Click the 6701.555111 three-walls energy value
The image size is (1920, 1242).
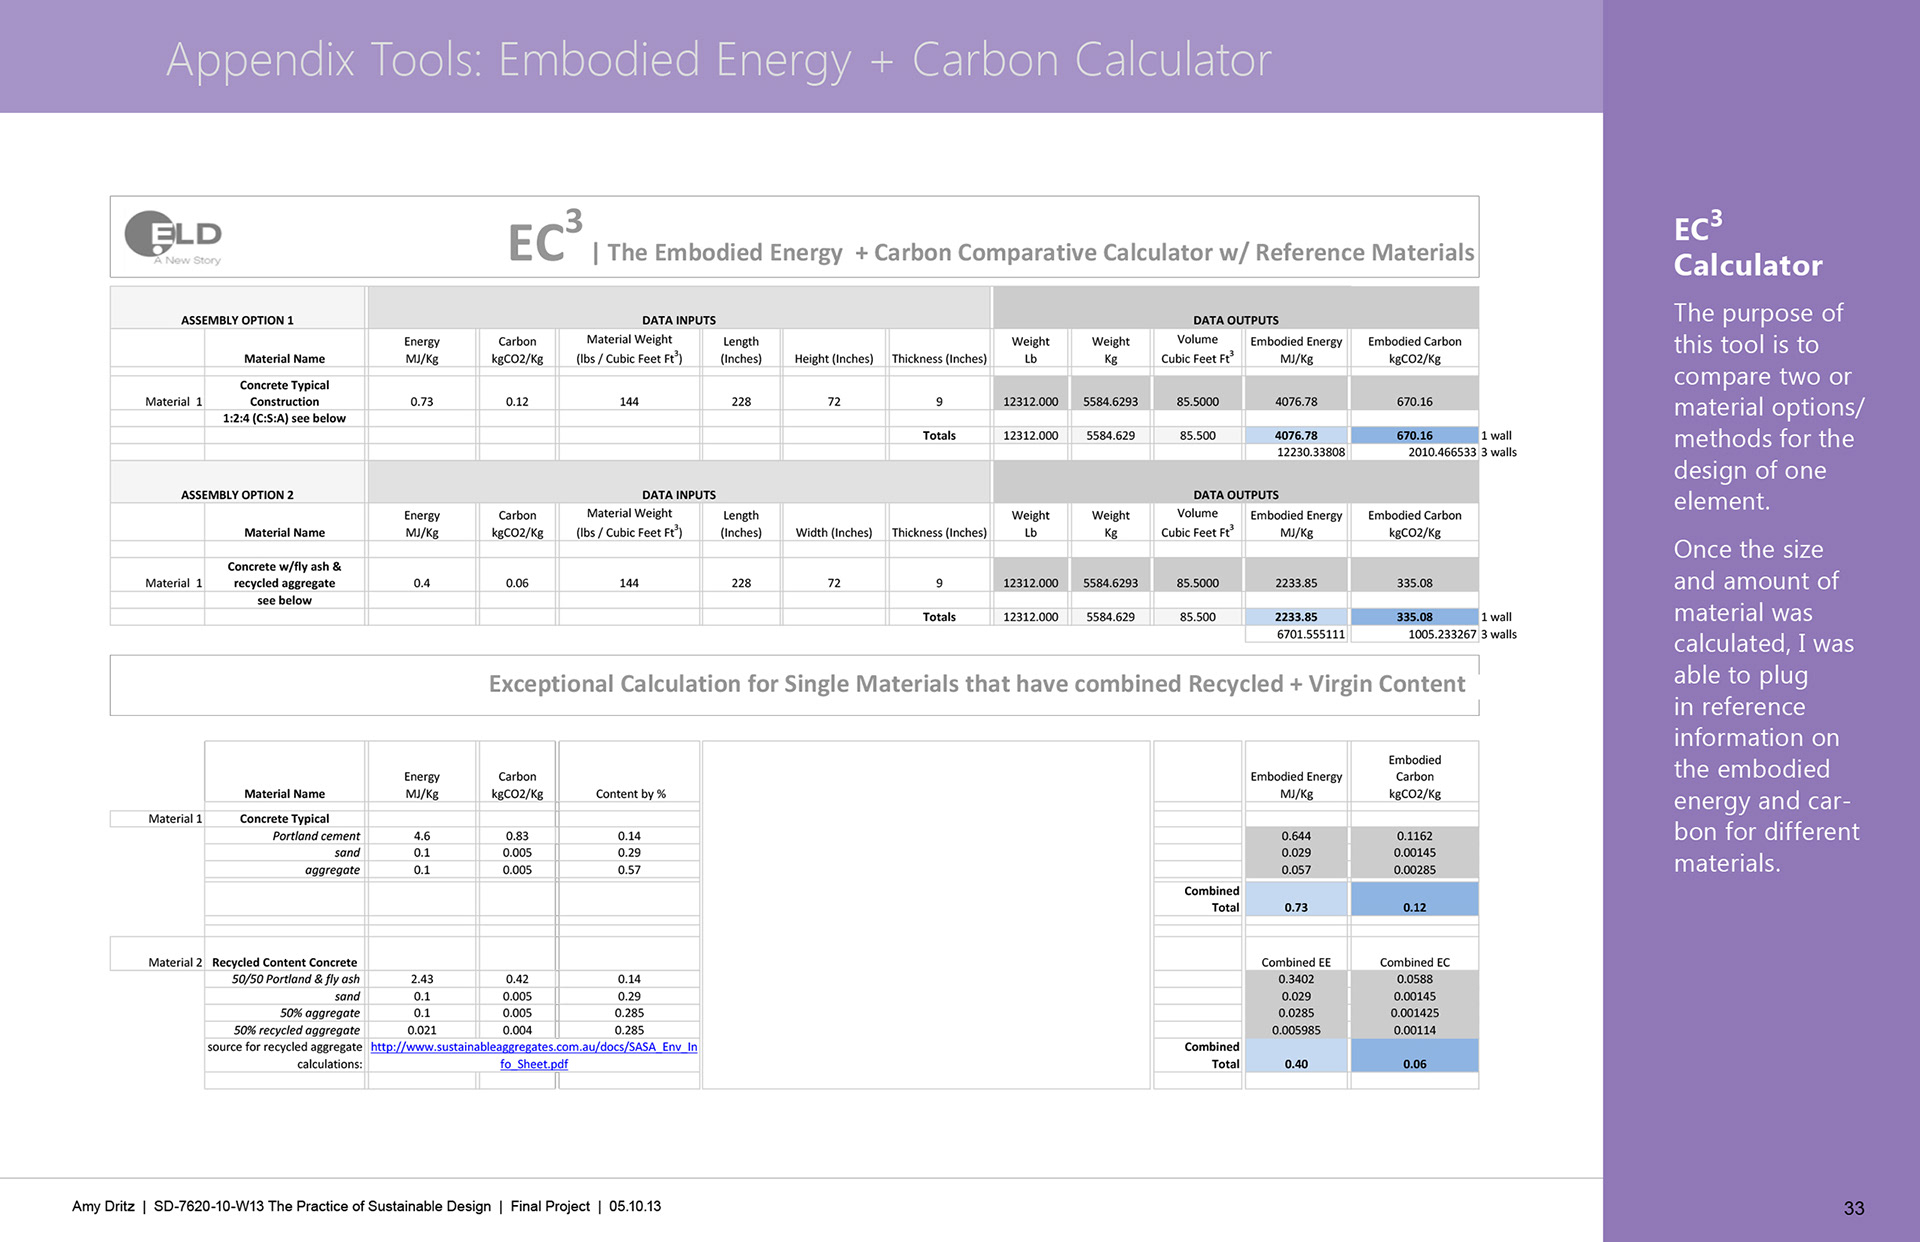click(x=1311, y=634)
